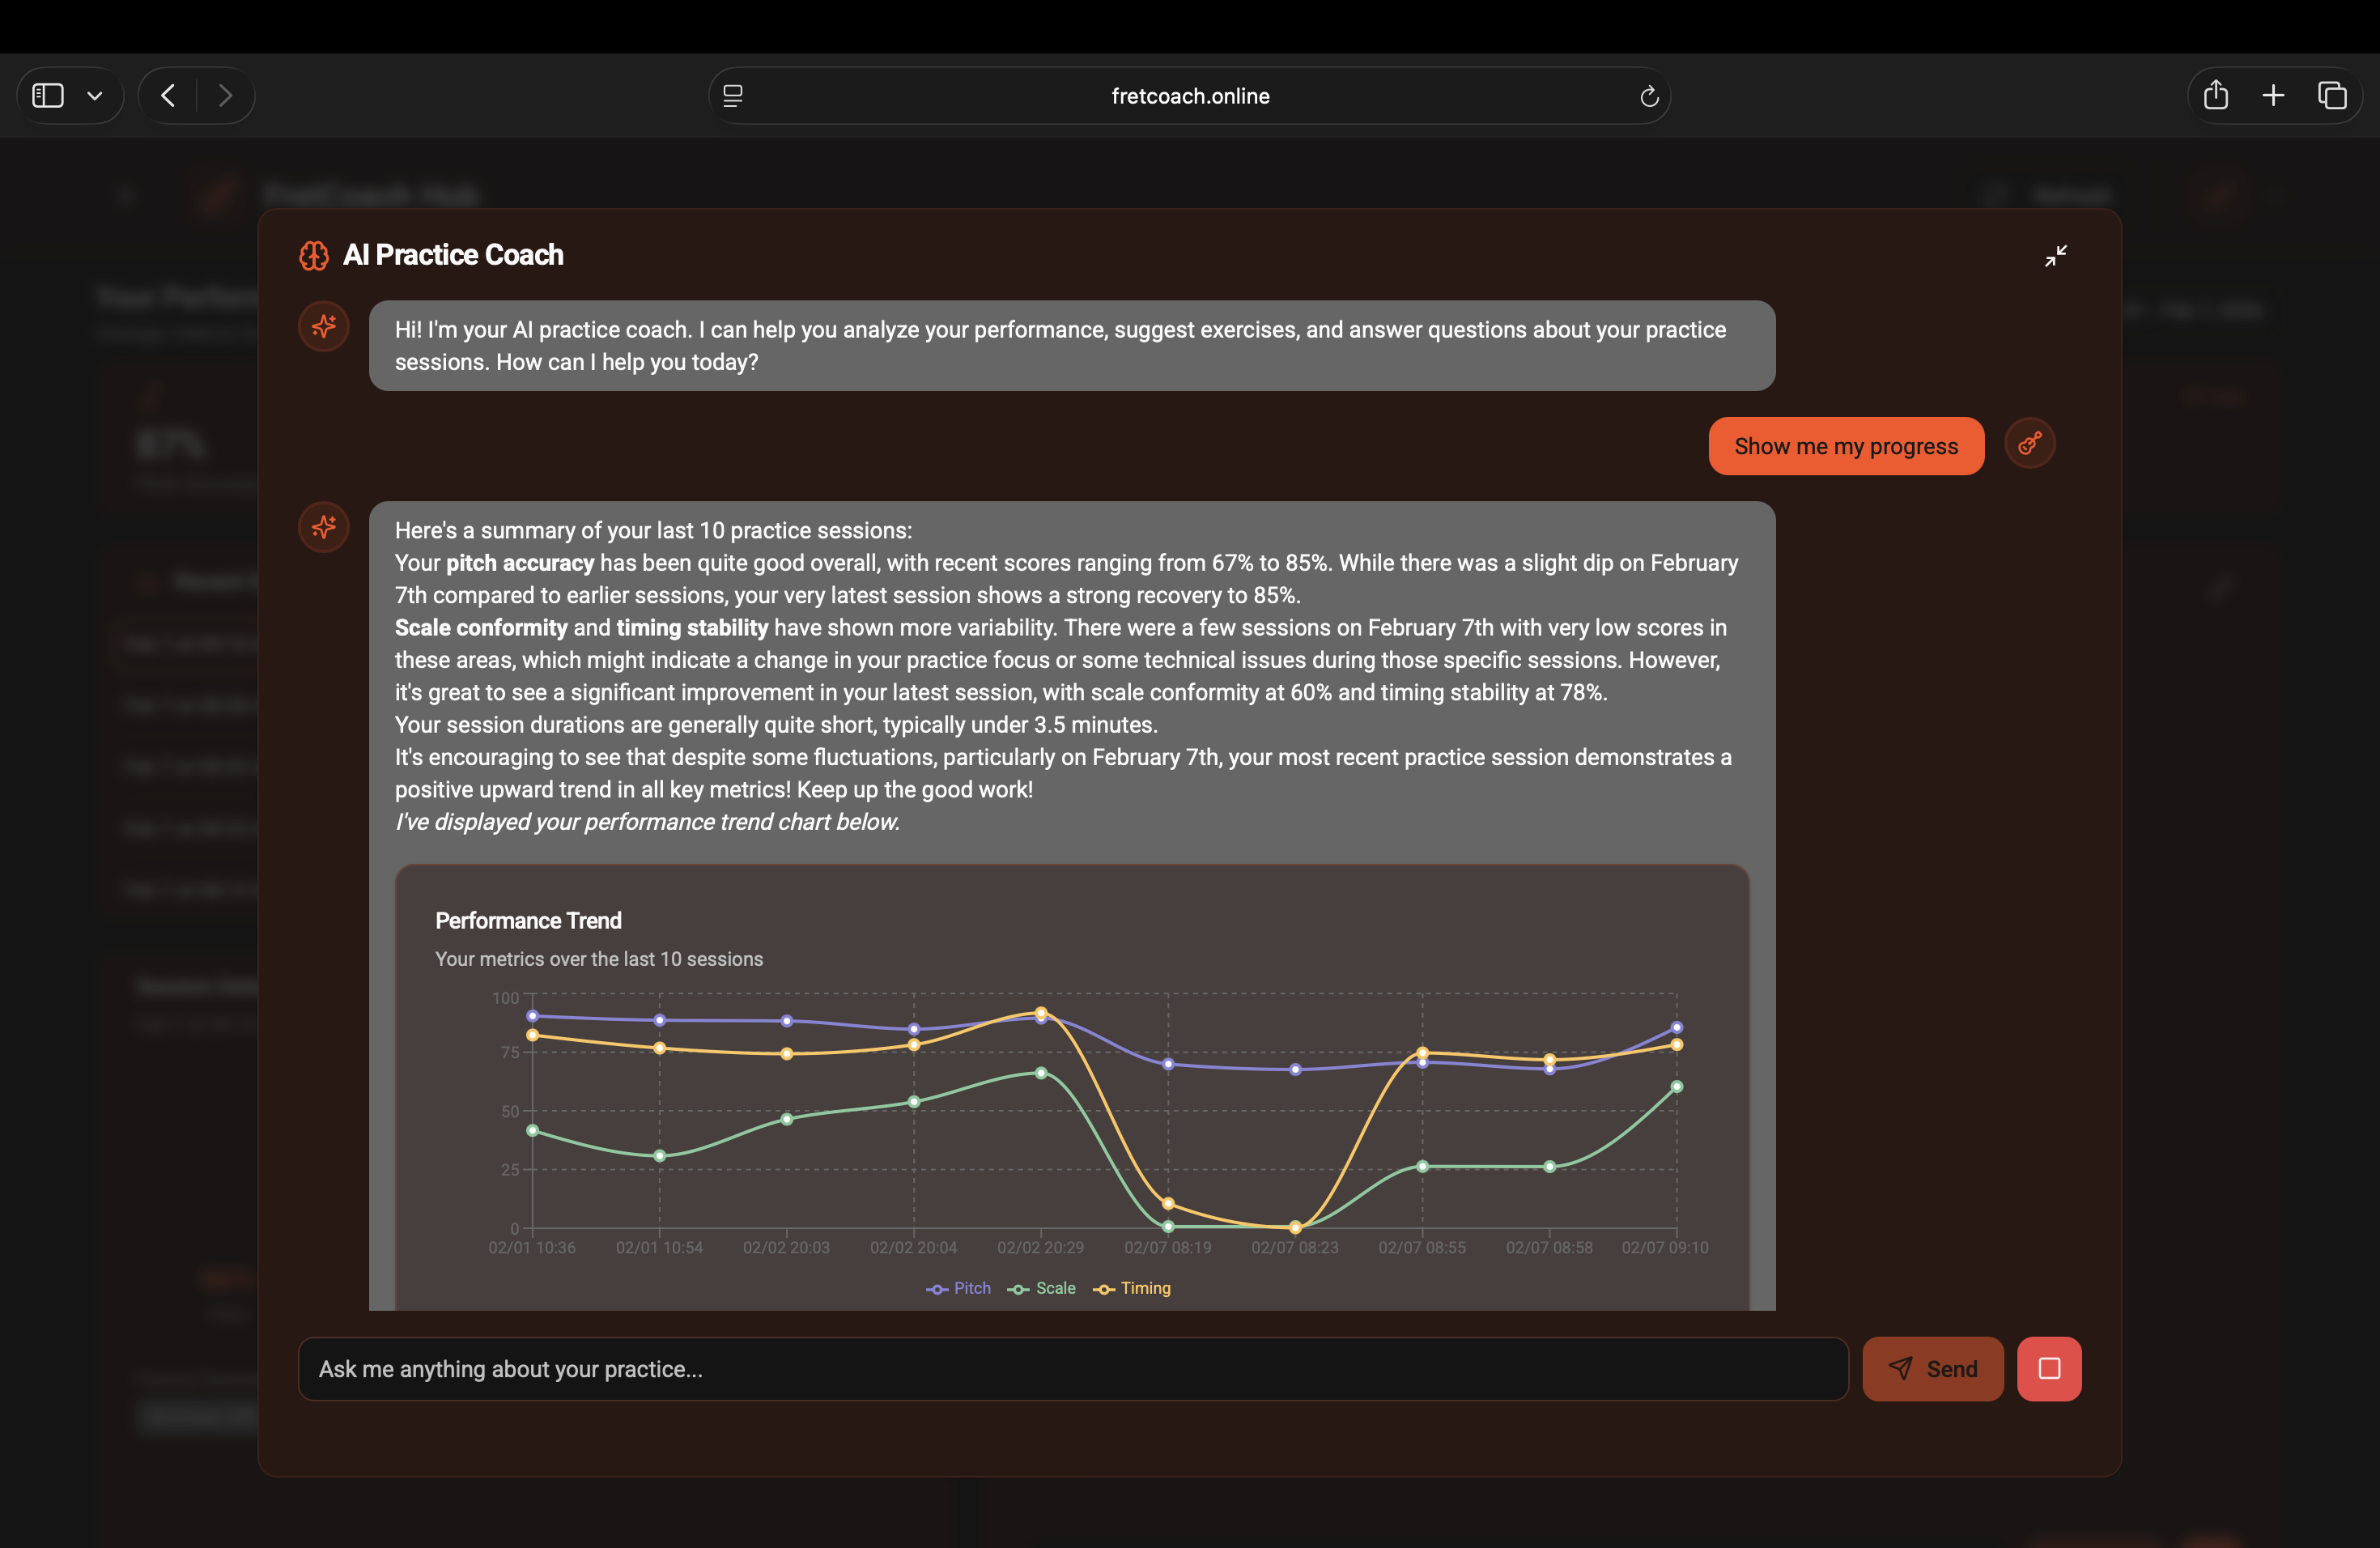Viewport: 2380px width, 1548px height.
Task: Show the tab overview
Action: coord(2332,96)
